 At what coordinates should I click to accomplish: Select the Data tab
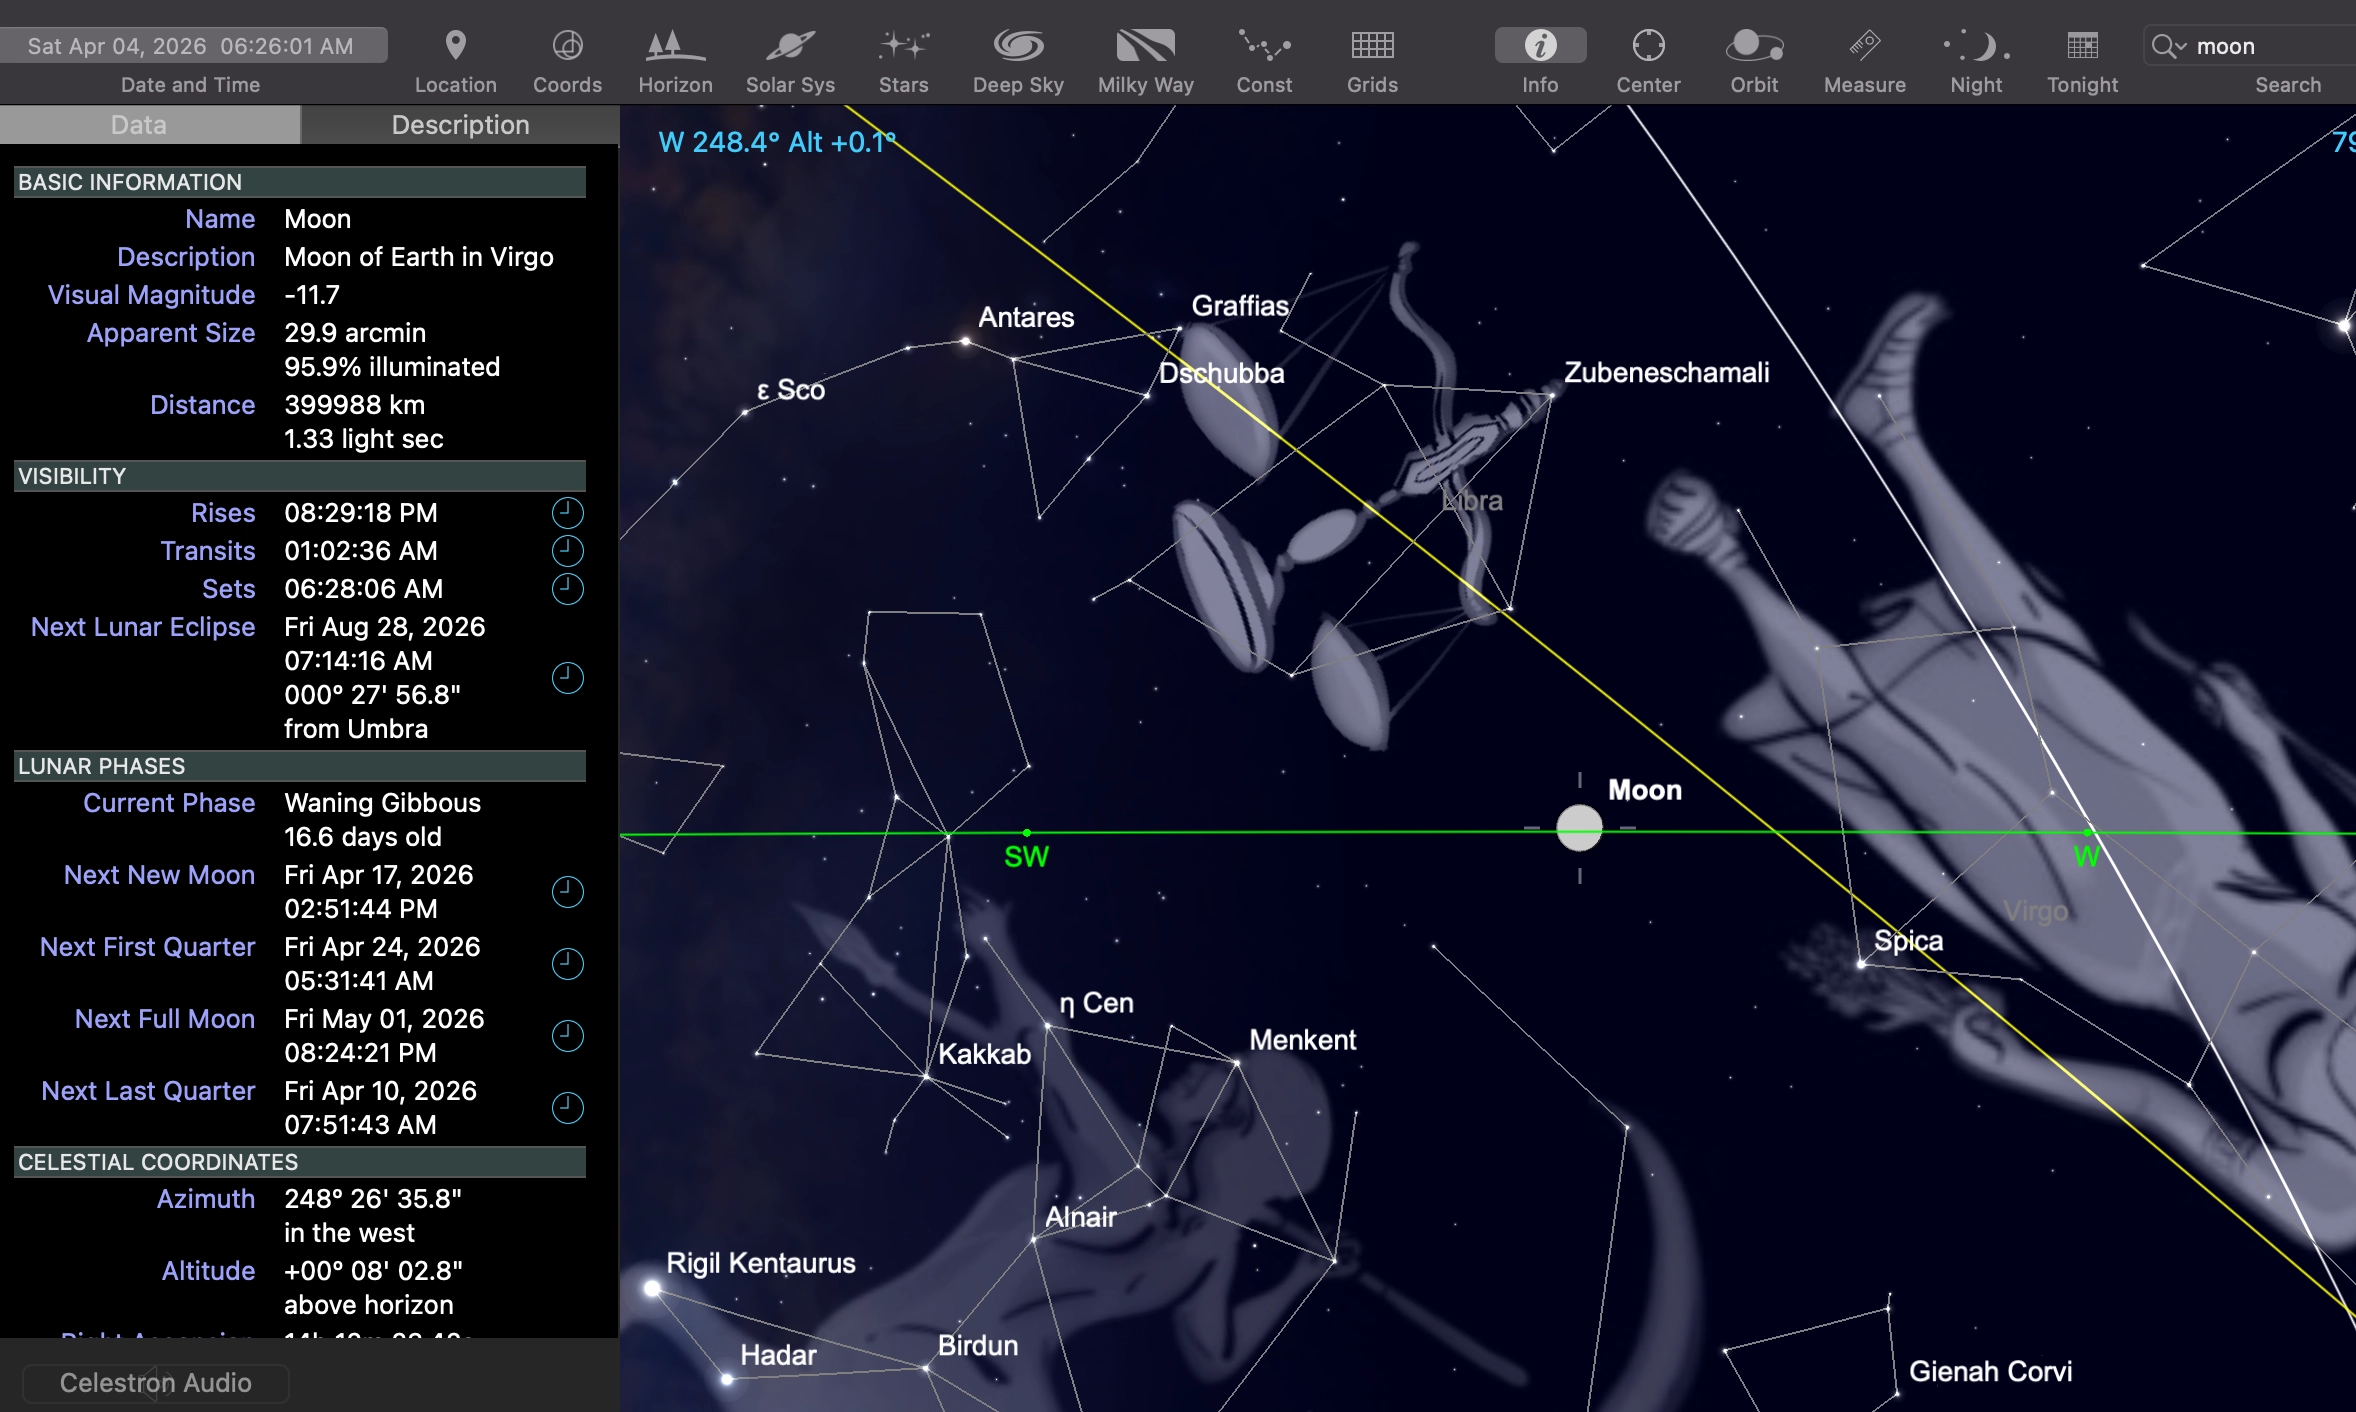[139, 125]
